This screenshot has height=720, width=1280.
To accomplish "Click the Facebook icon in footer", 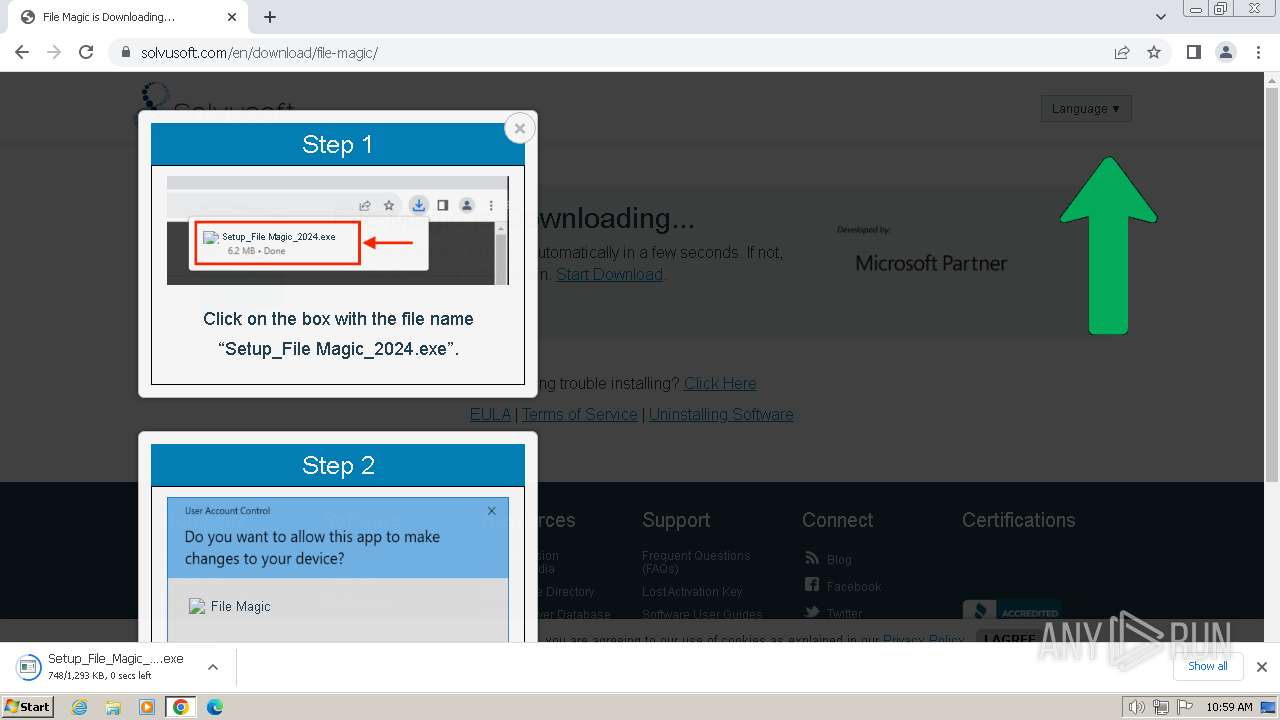I will pyautogui.click(x=812, y=585).
